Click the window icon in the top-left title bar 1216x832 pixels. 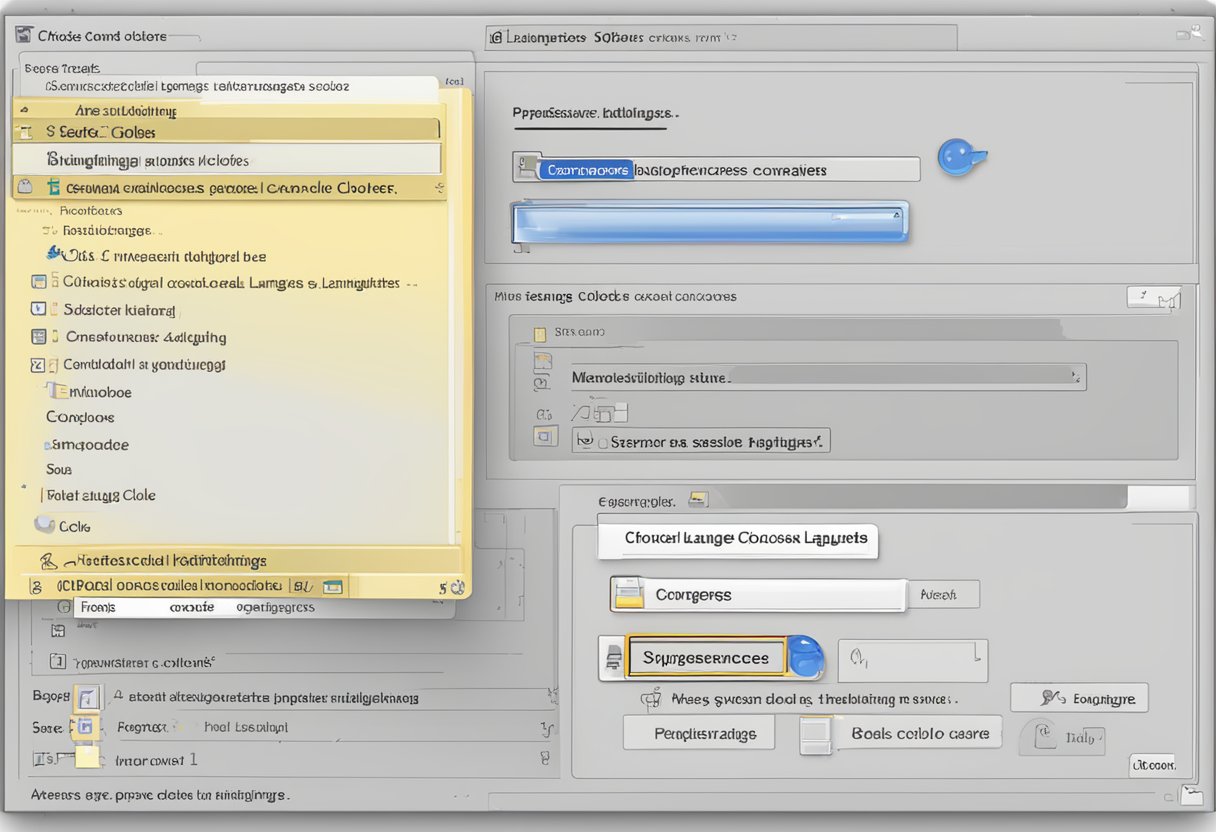click(24, 35)
